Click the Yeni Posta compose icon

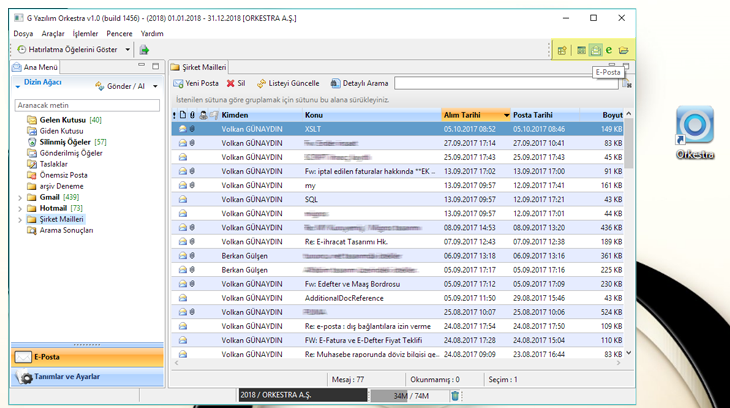click(x=179, y=83)
